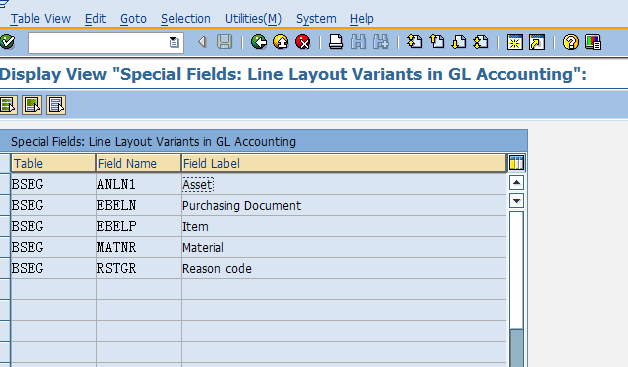Click the Print icon
The height and width of the screenshot is (367, 628).
coord(336,42)
